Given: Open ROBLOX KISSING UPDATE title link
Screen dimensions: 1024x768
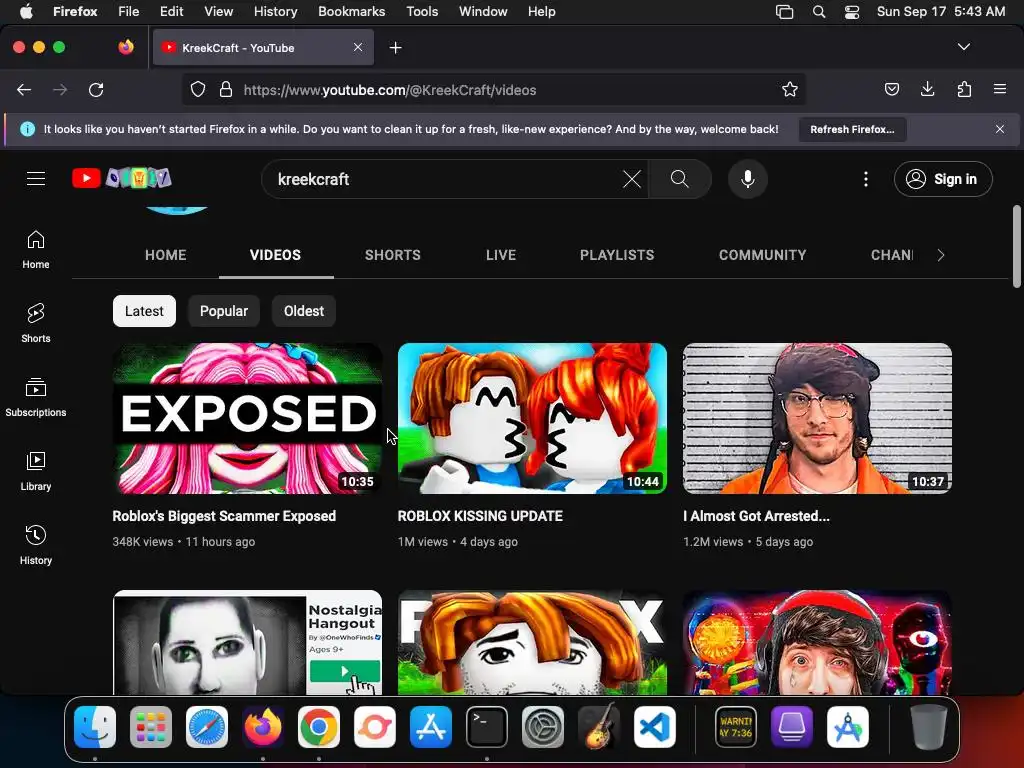Looking at the screenshot, I should (480, 516).
